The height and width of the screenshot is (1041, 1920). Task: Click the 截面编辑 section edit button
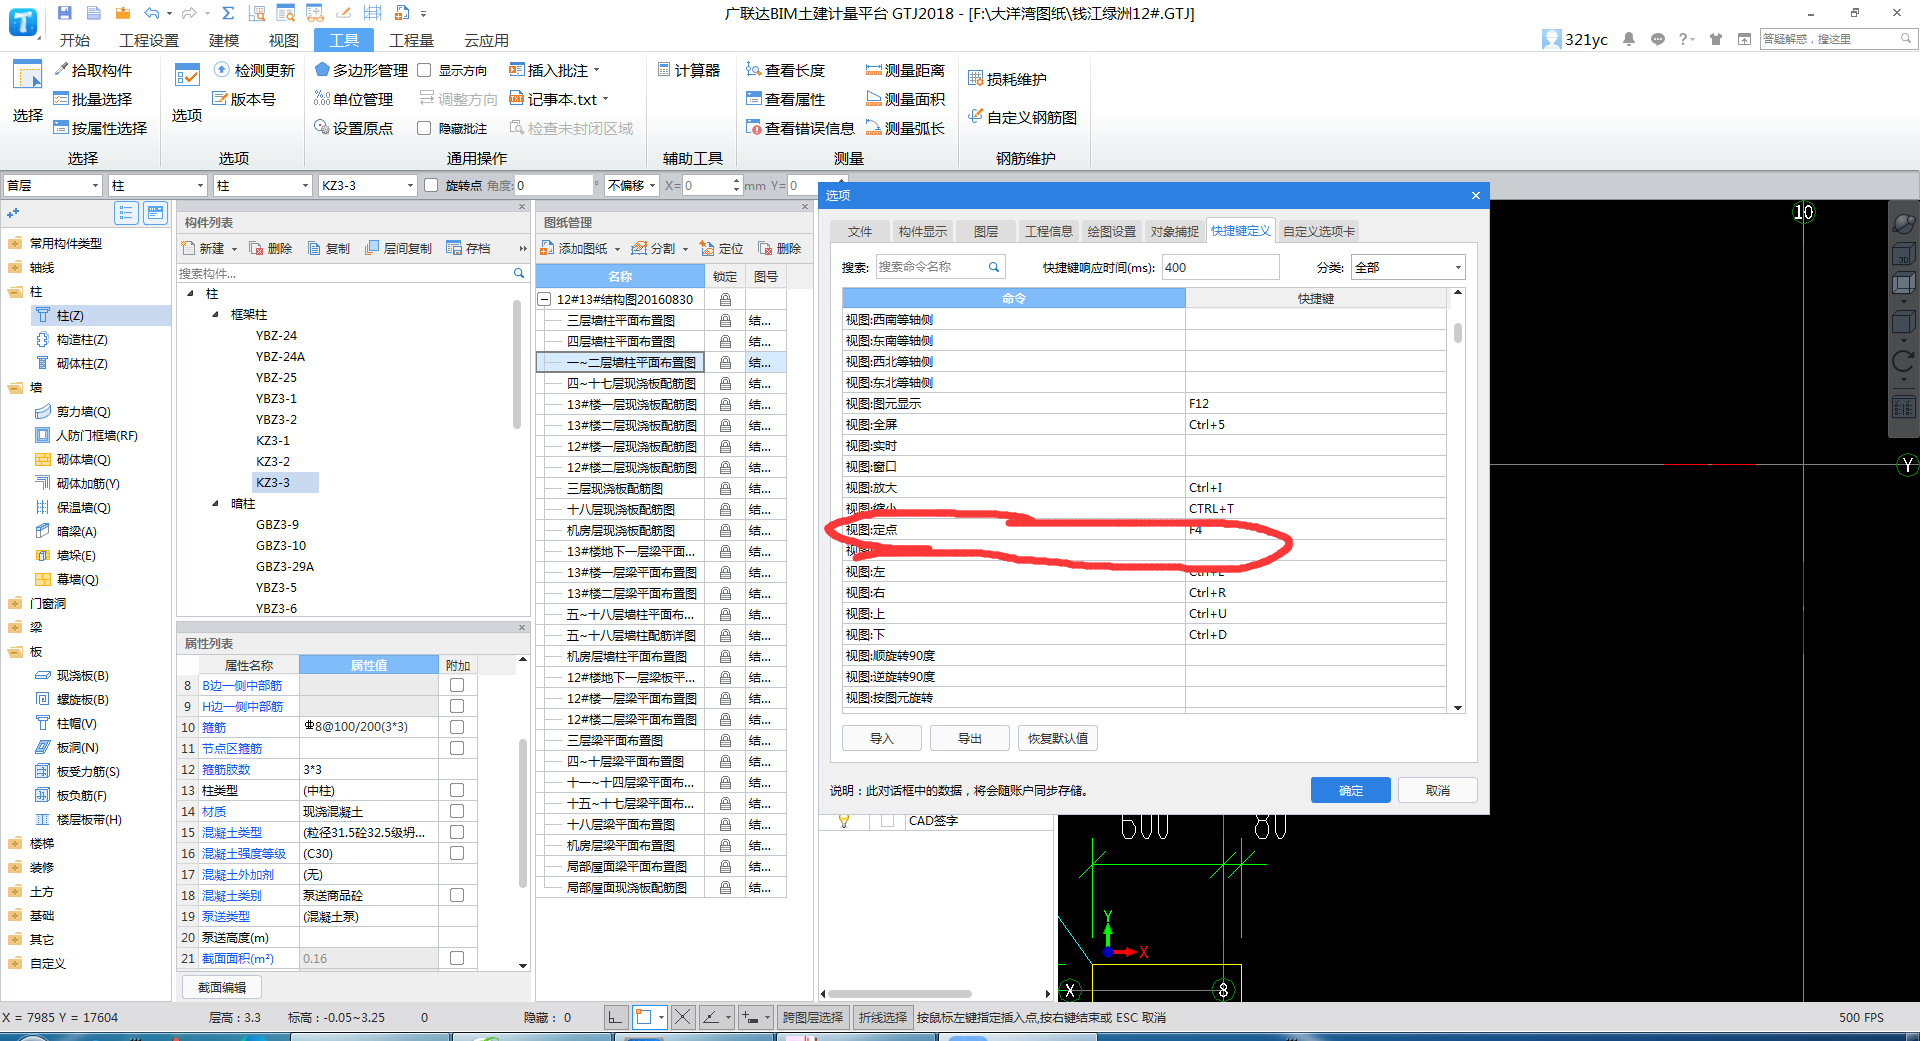[222, 987]
